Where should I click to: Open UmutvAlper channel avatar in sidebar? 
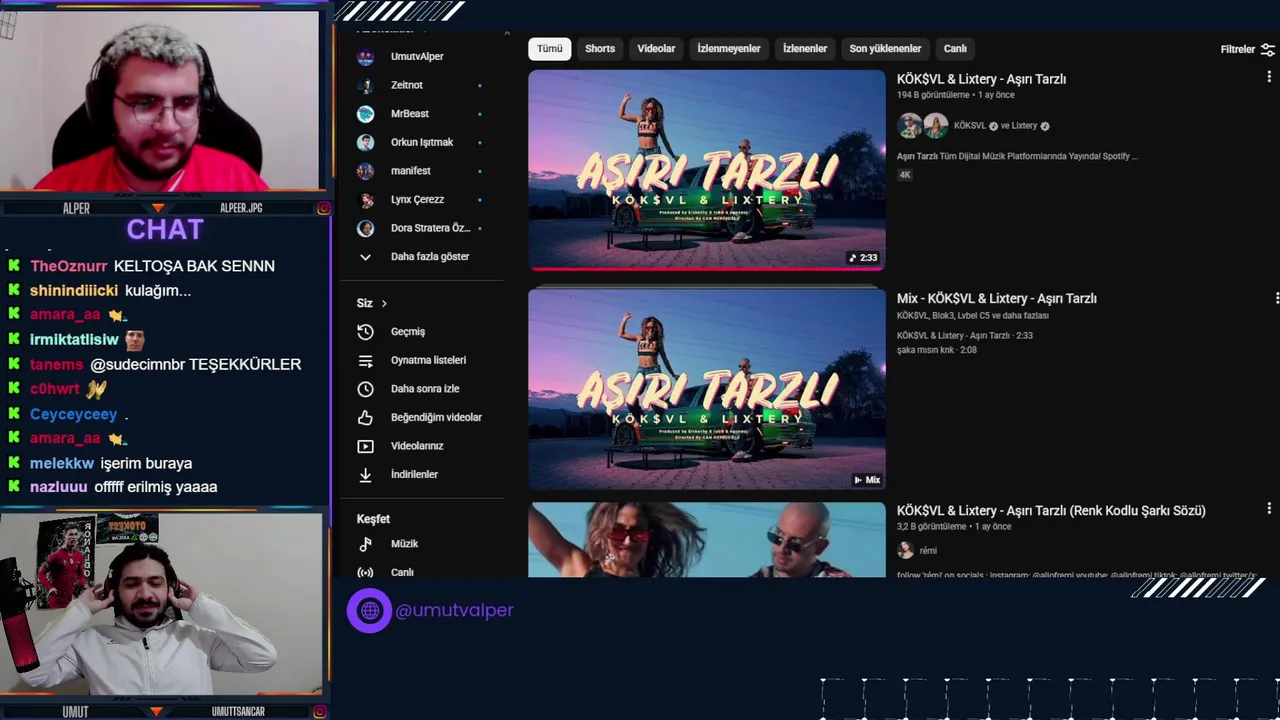point(366,57)
